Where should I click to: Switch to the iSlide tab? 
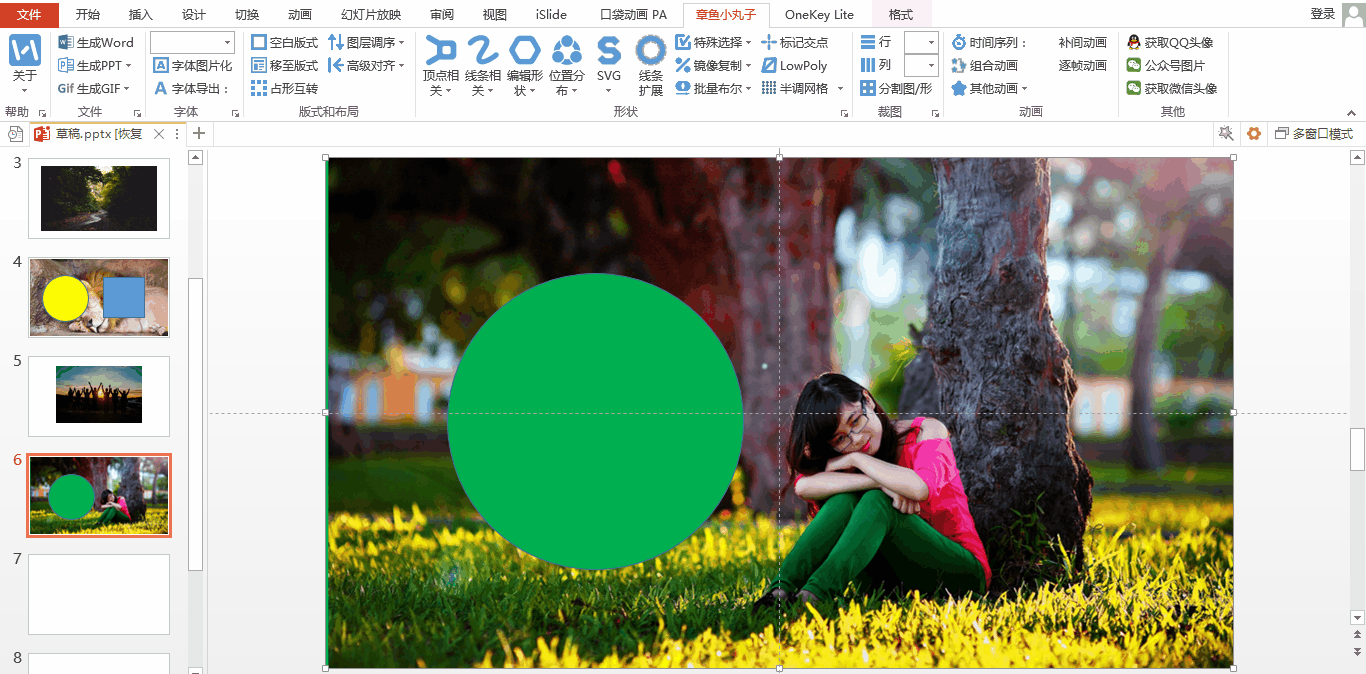click(x=551, y=14)
